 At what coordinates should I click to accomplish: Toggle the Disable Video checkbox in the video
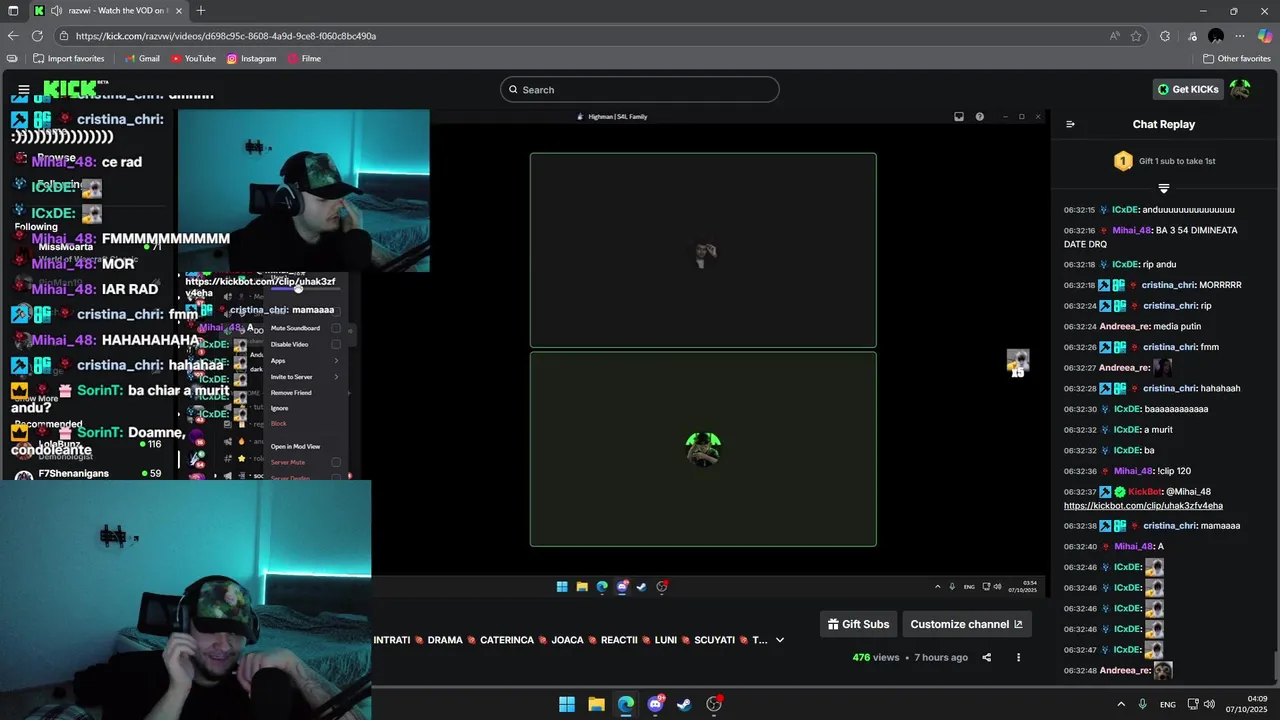(336, 344)
